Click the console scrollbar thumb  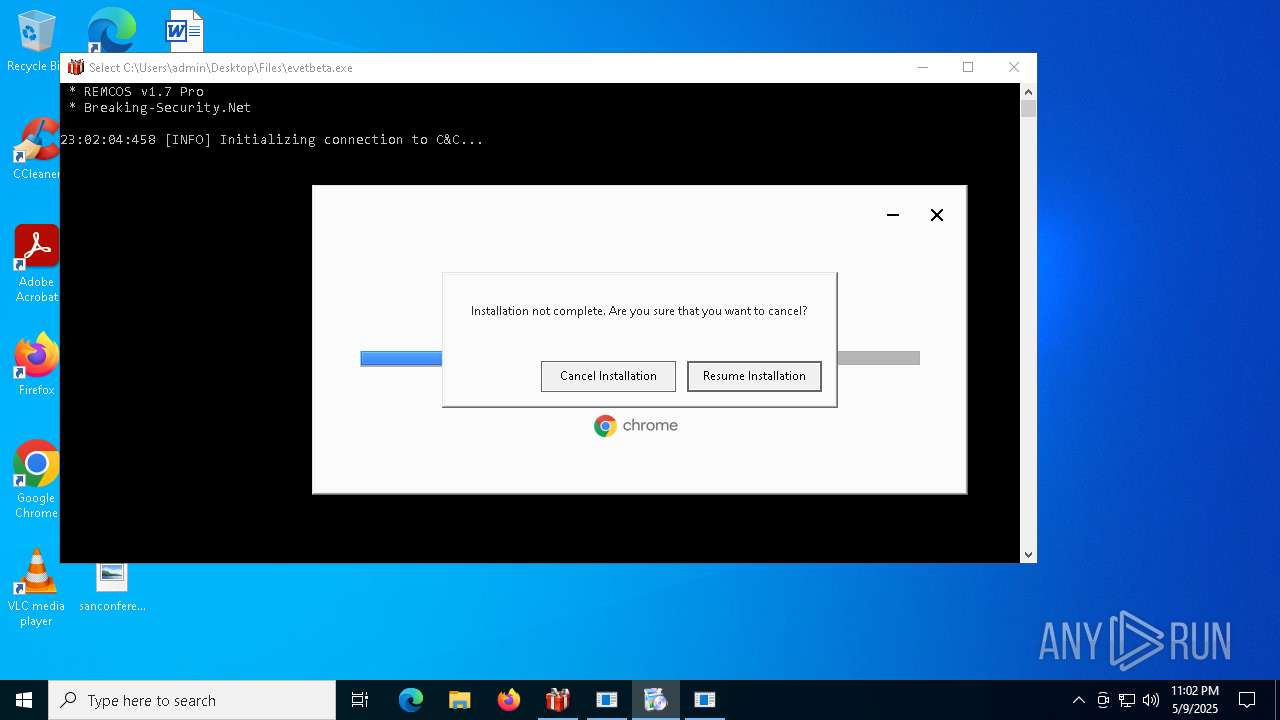(x=1028, y=108)
